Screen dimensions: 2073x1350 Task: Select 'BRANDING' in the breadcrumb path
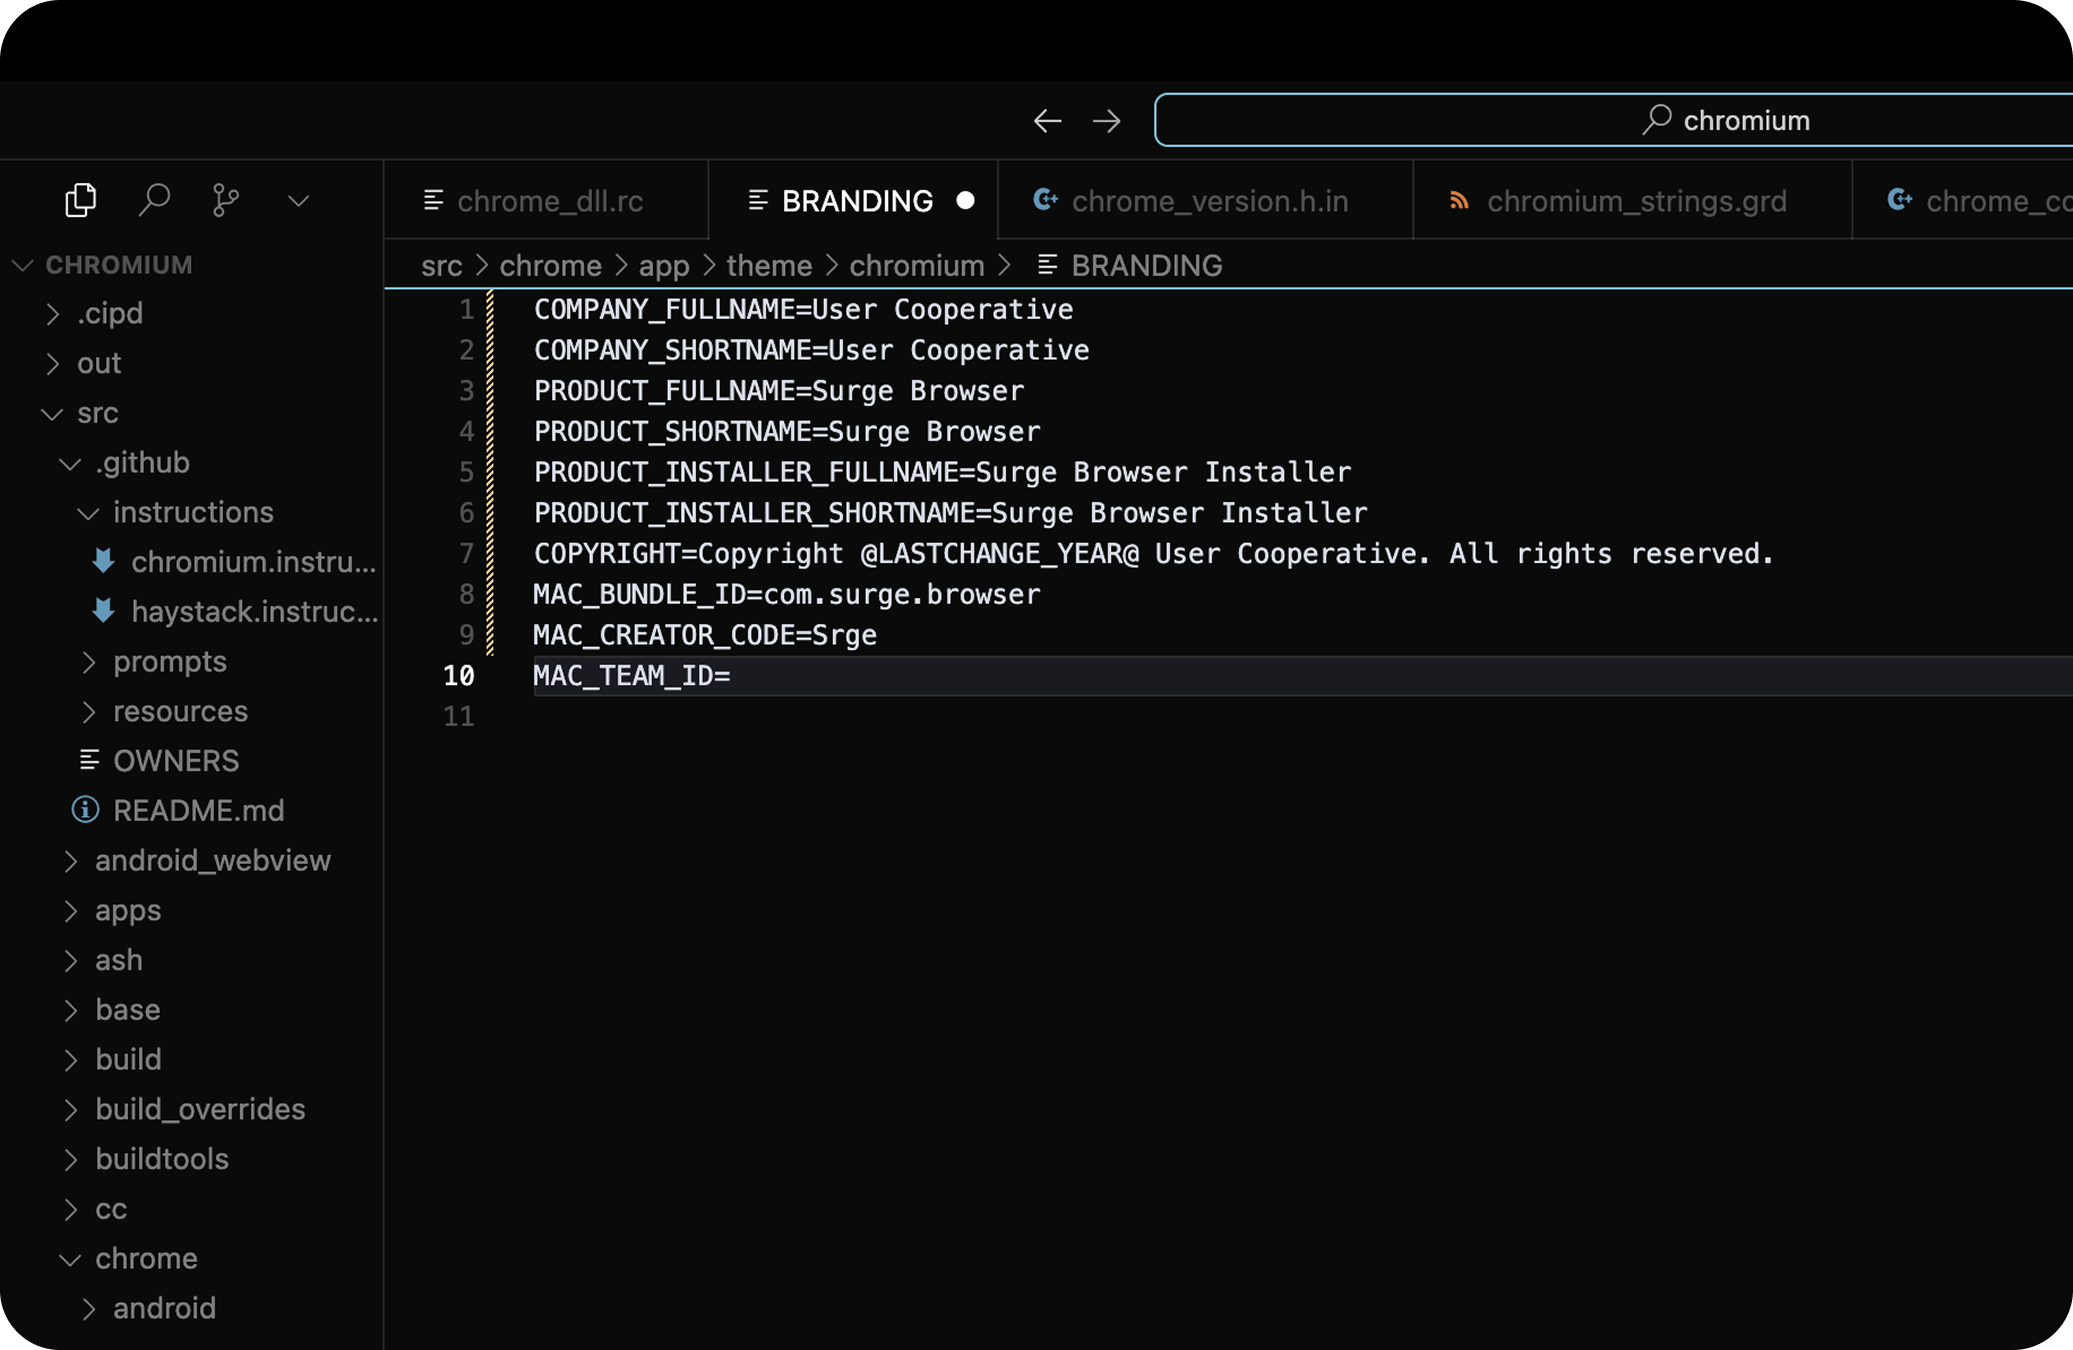point(1147,266)
